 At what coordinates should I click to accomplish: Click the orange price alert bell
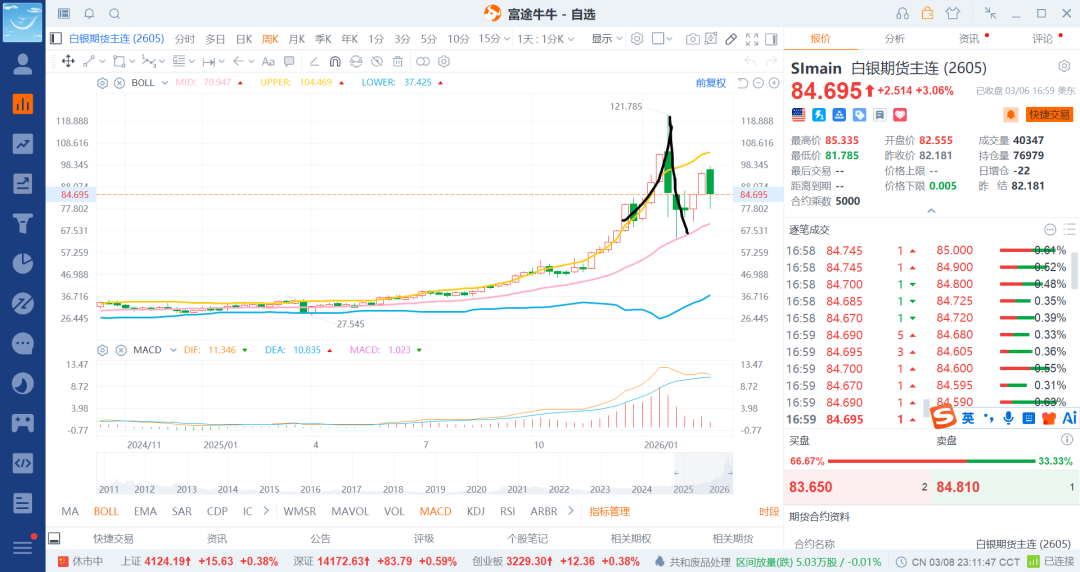pos(1010,114)
